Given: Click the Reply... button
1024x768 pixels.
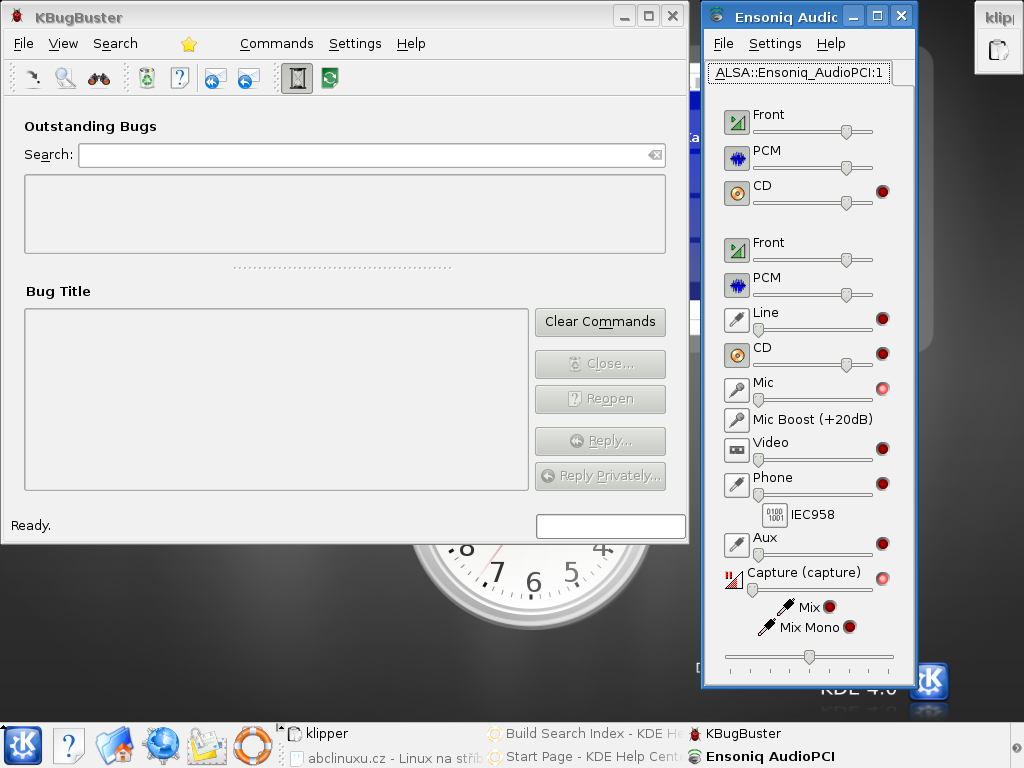Looking at the screenshot, I should pos(600,441).
